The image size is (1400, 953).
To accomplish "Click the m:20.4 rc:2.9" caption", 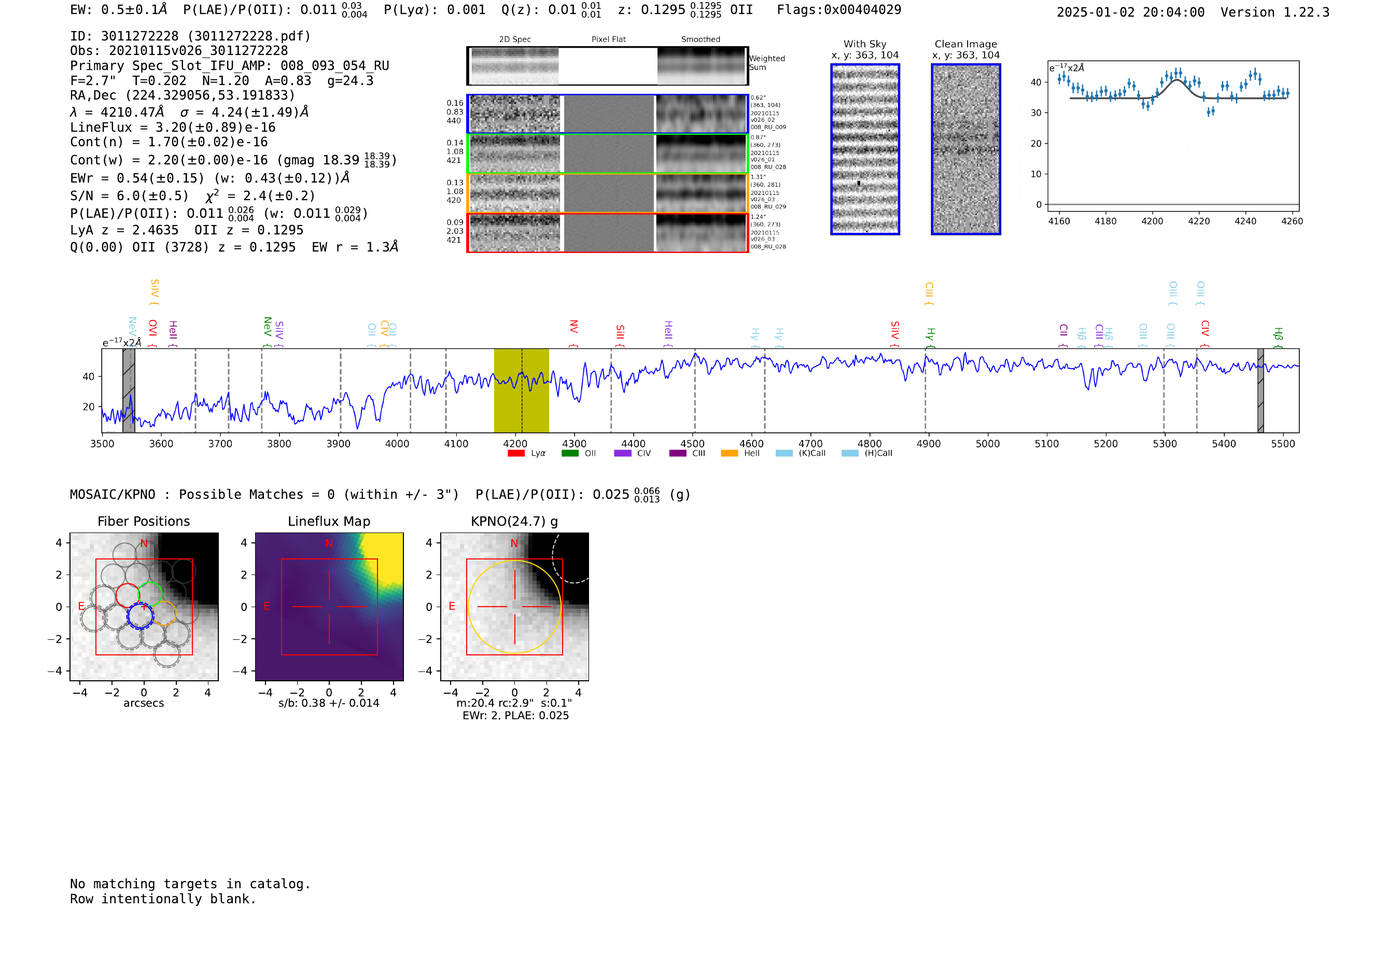I will pos(514,703).
